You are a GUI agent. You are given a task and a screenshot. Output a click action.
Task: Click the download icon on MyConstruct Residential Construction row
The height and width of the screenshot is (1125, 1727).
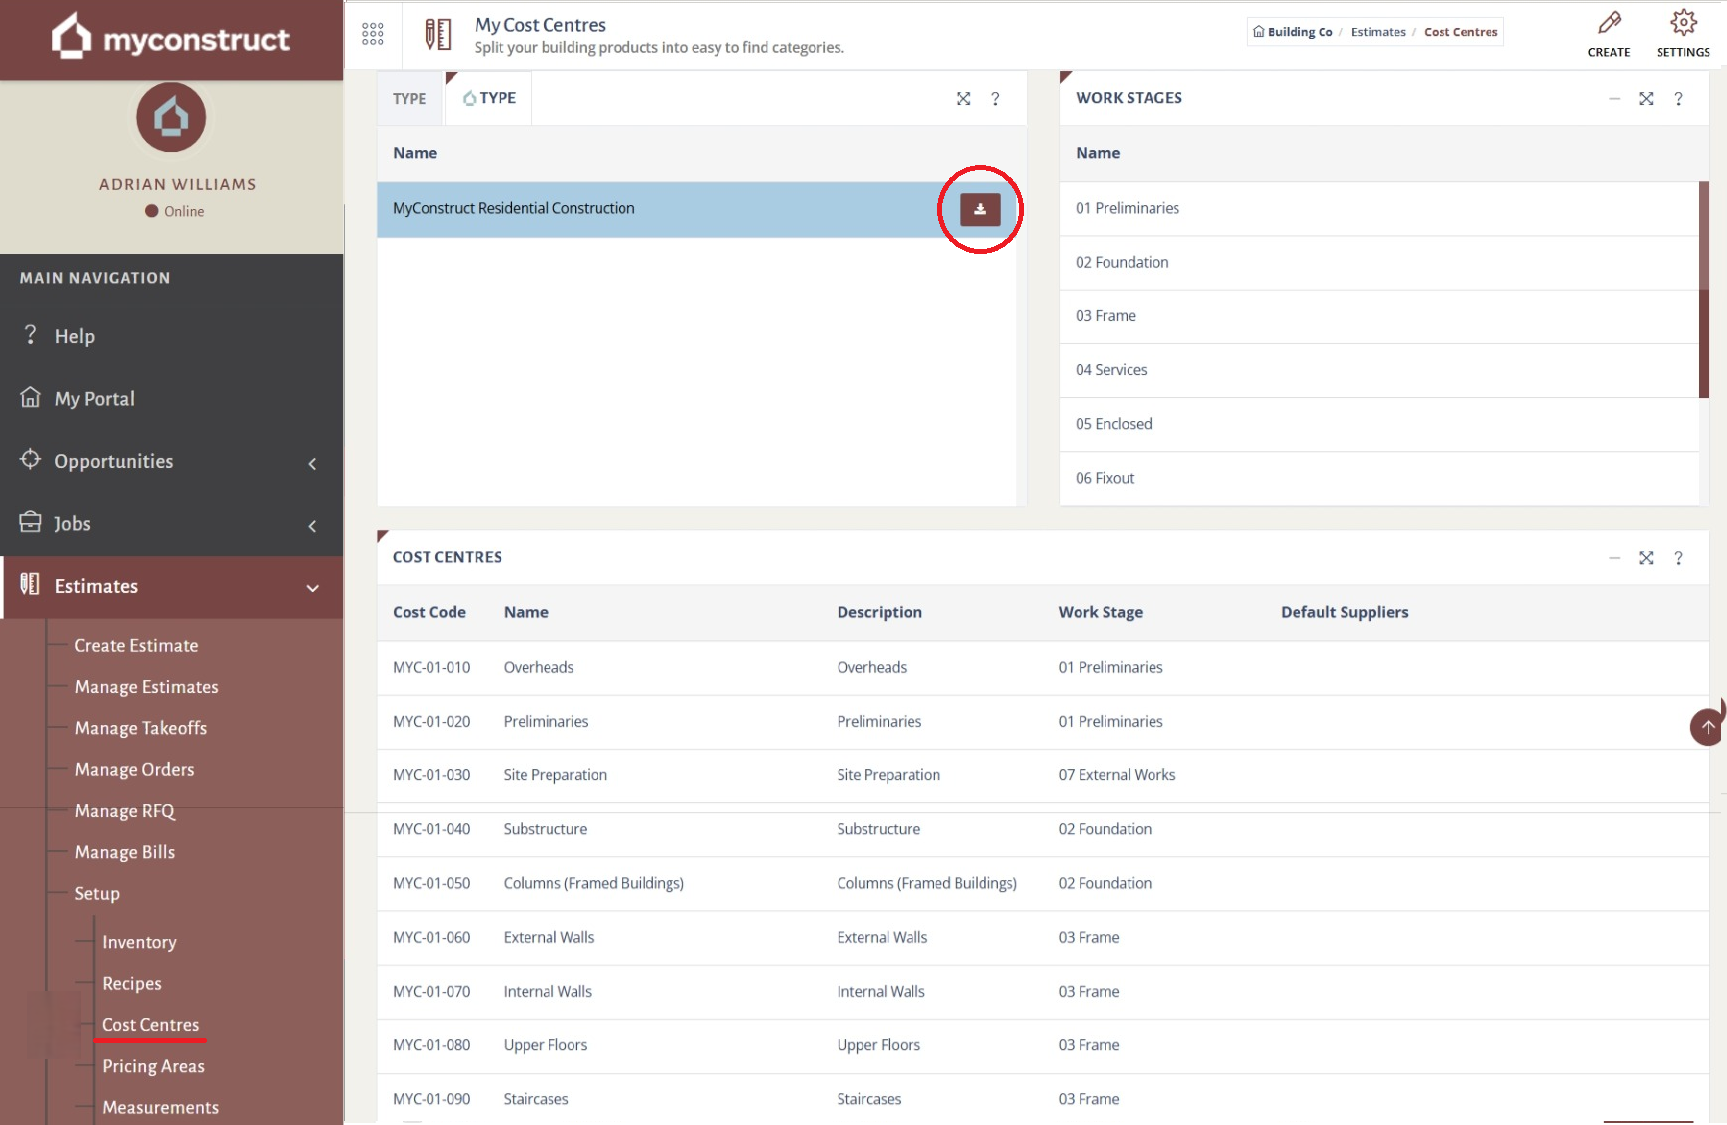click(x=980, y=209)
